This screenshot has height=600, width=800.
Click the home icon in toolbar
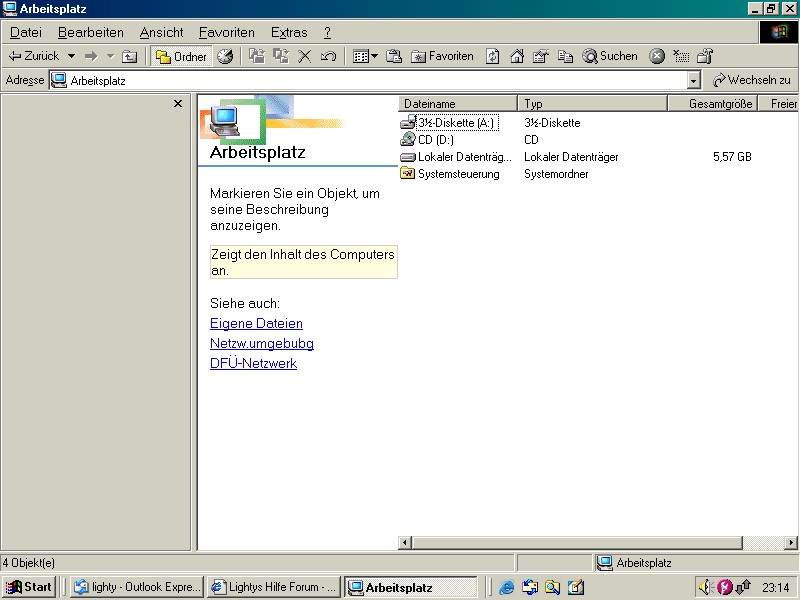[517, 57]
